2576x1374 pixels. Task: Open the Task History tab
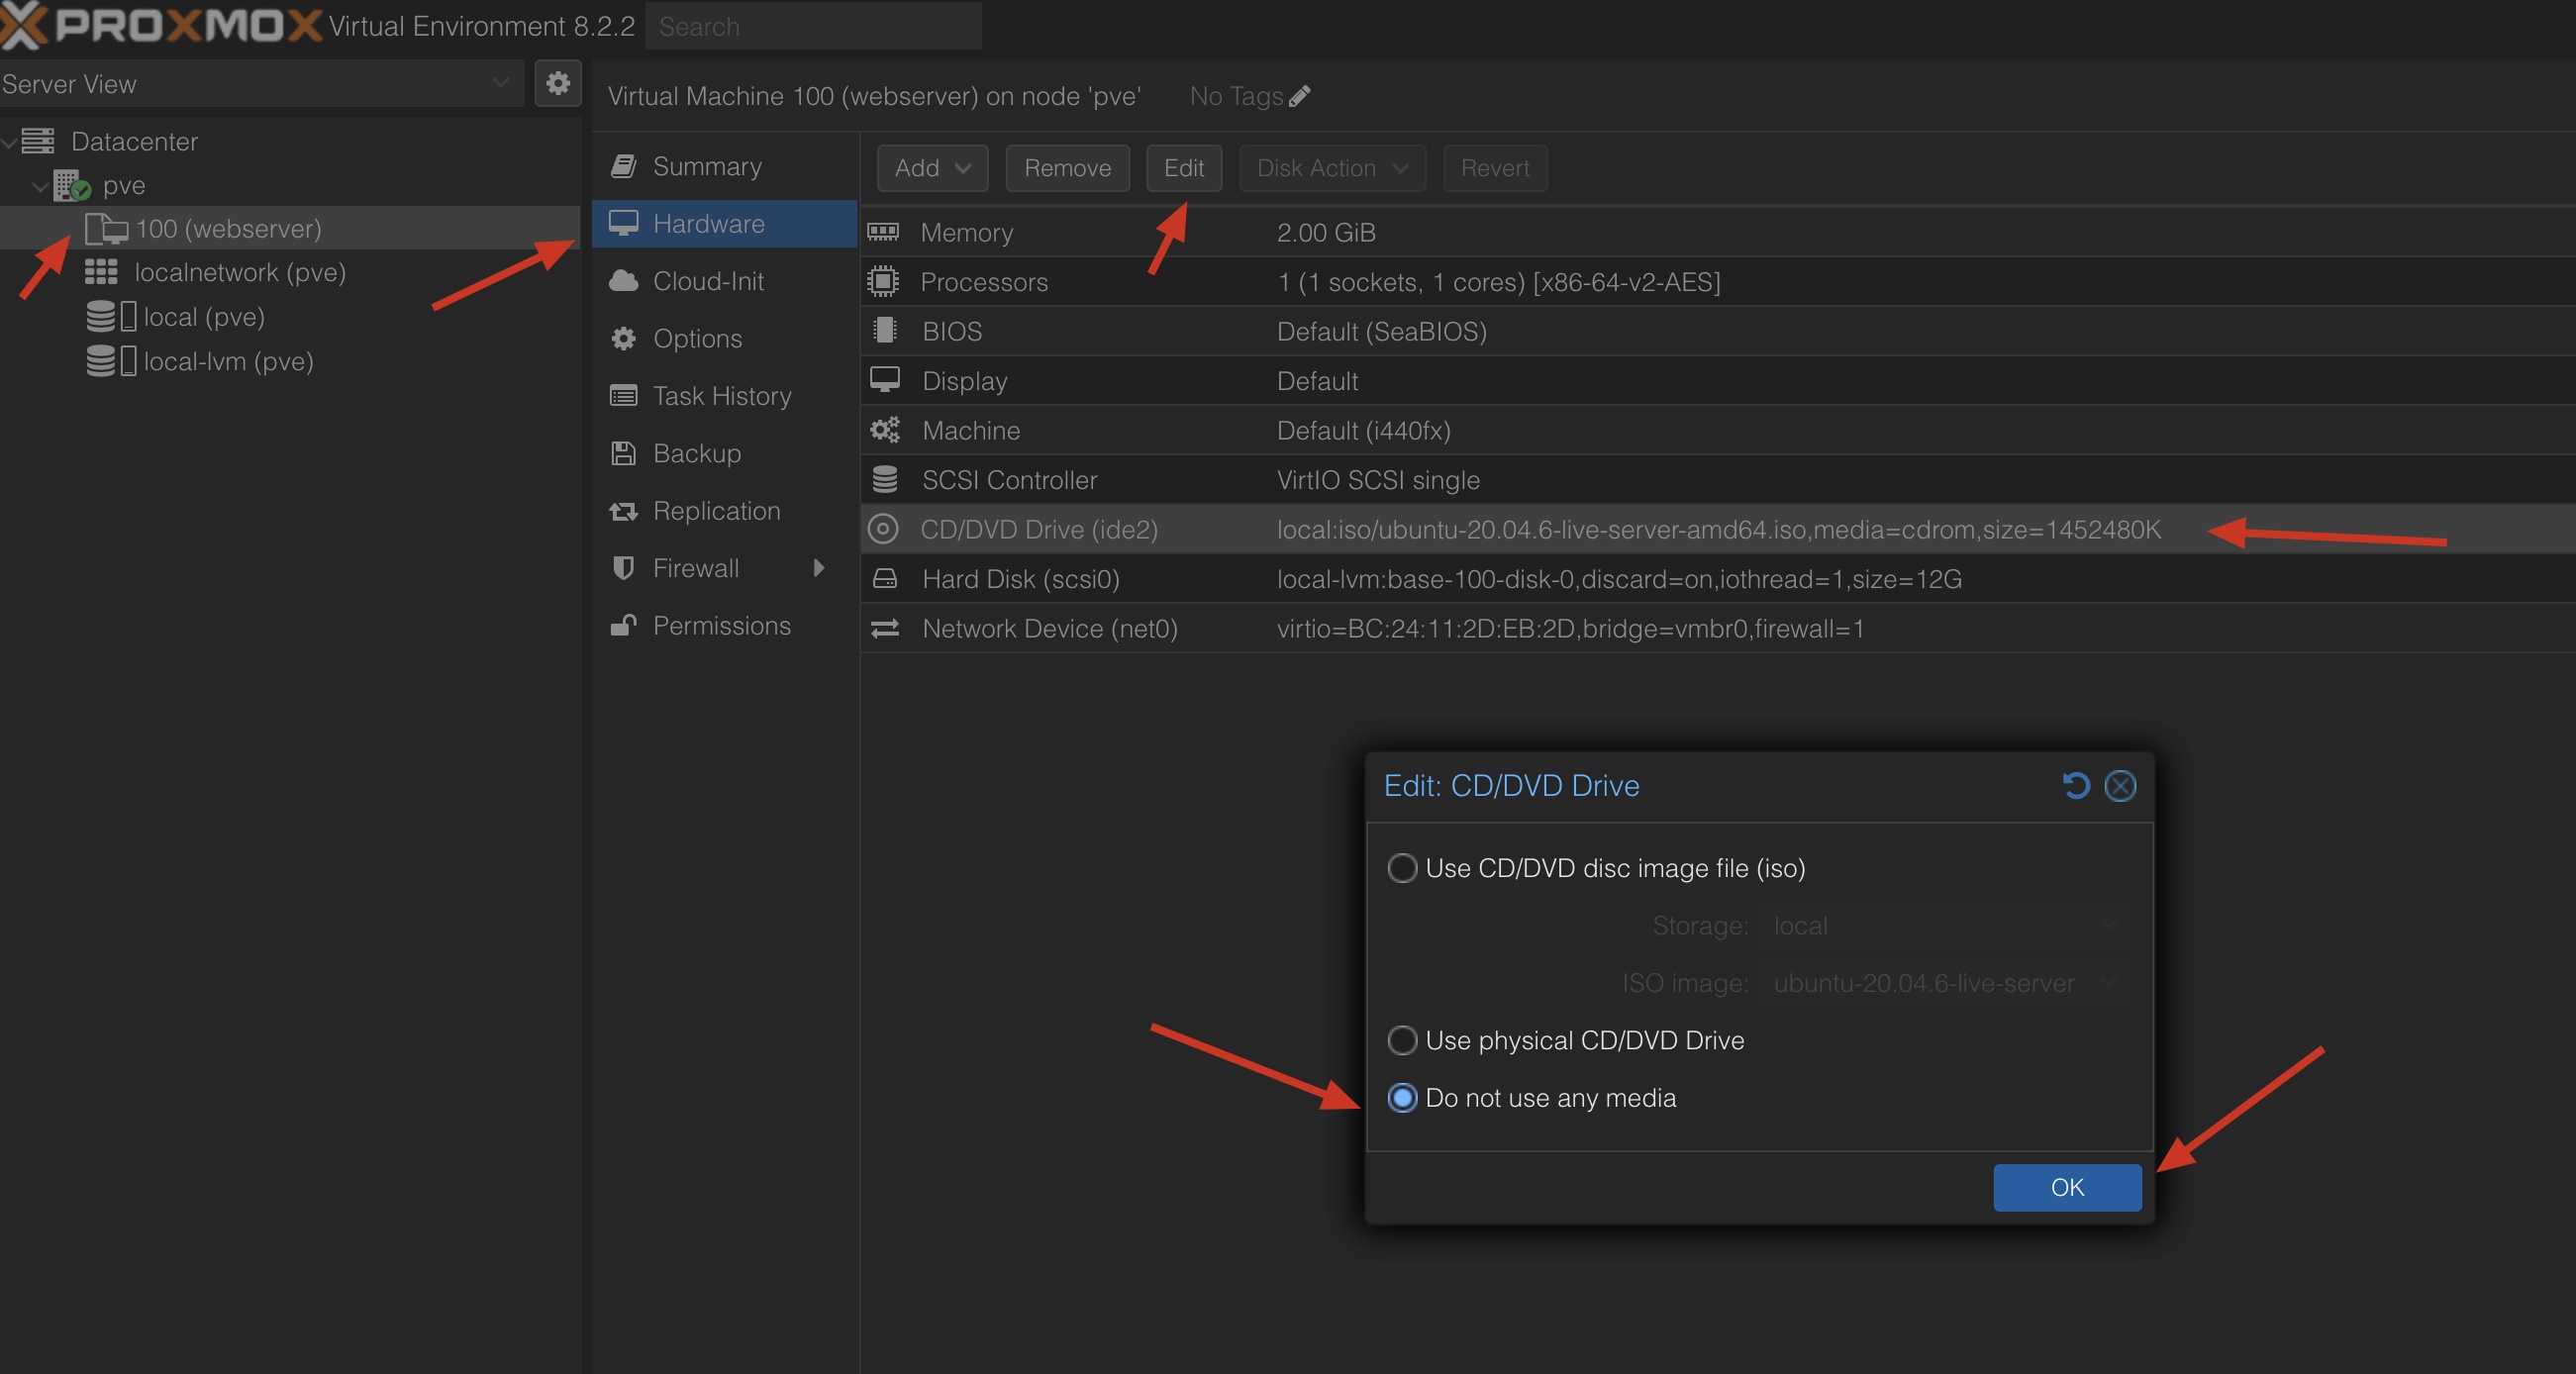click(x=724, y=396)
